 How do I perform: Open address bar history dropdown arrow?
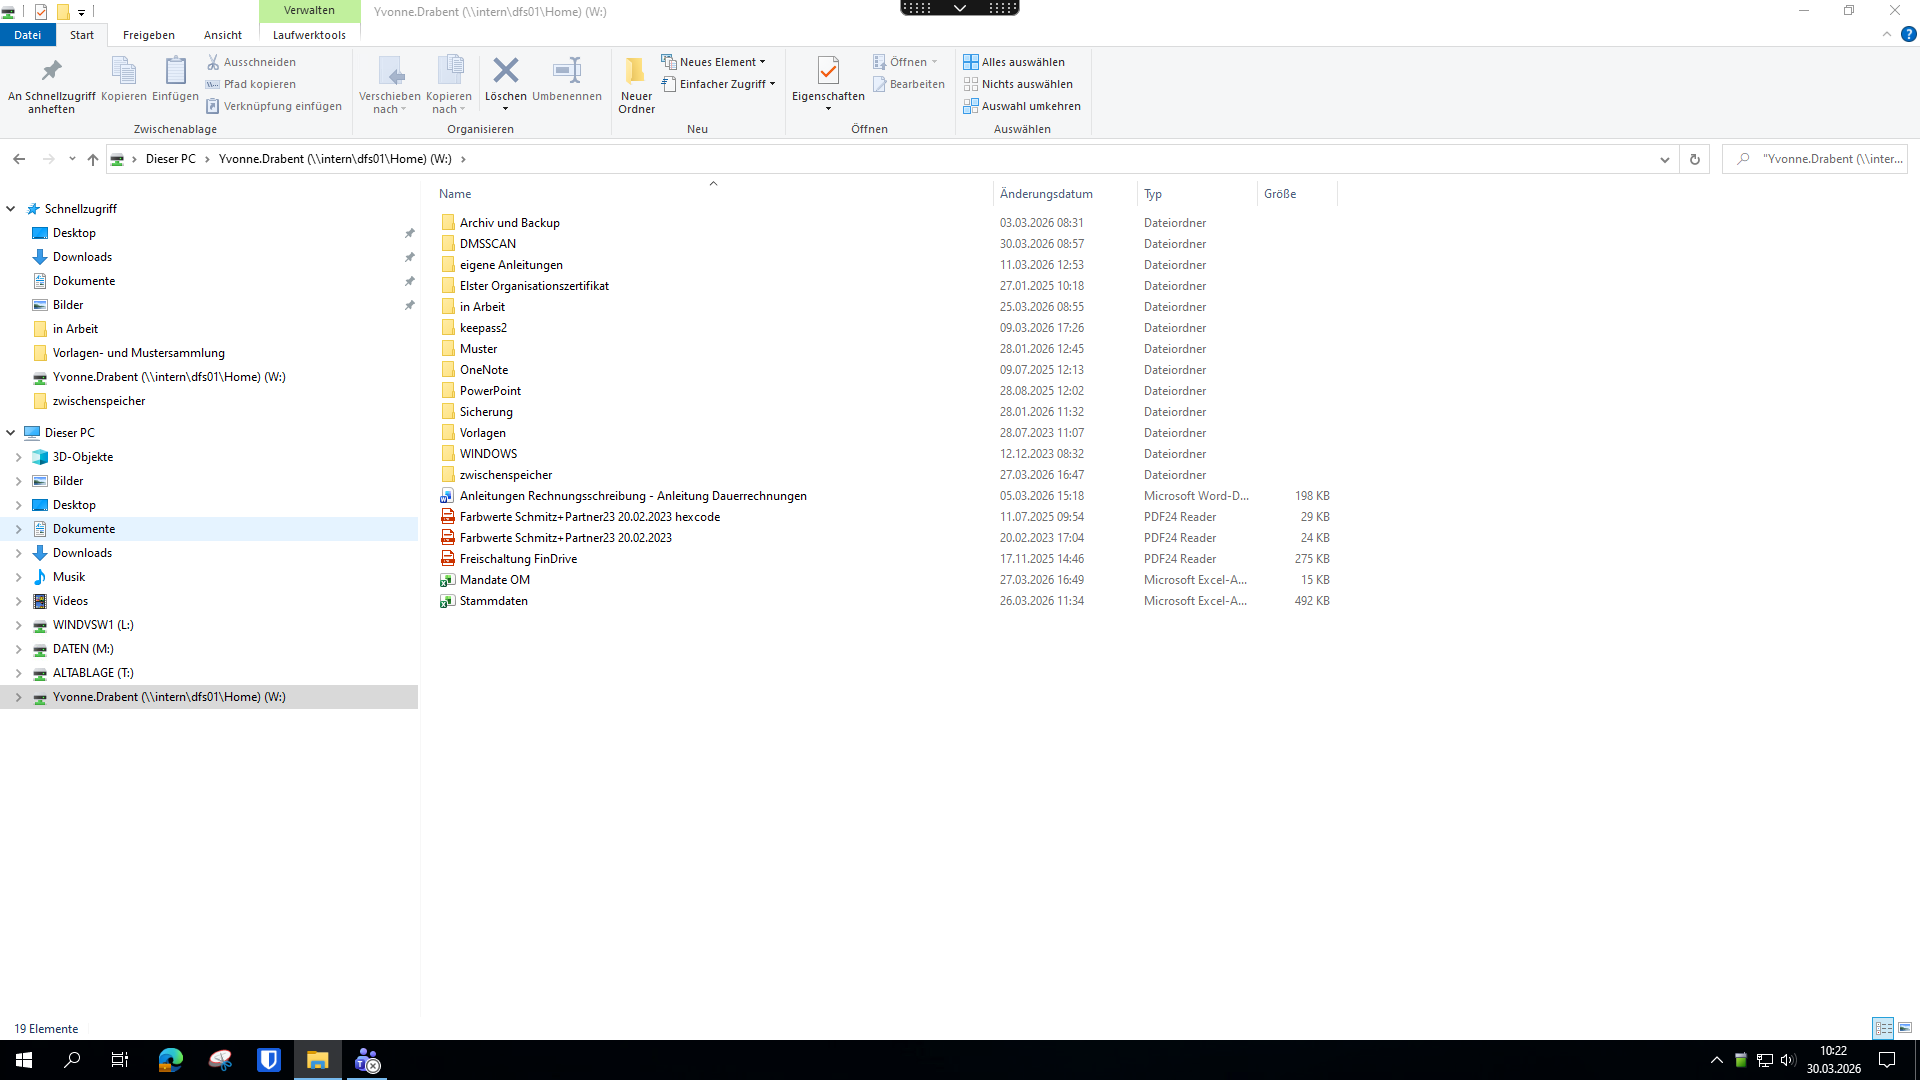pyautogui.click(x=1664, y=159)
